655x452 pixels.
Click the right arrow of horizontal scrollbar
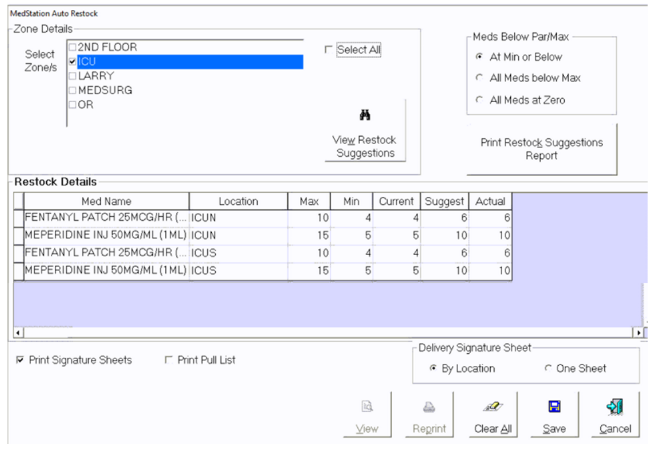[x=638, y=333]
